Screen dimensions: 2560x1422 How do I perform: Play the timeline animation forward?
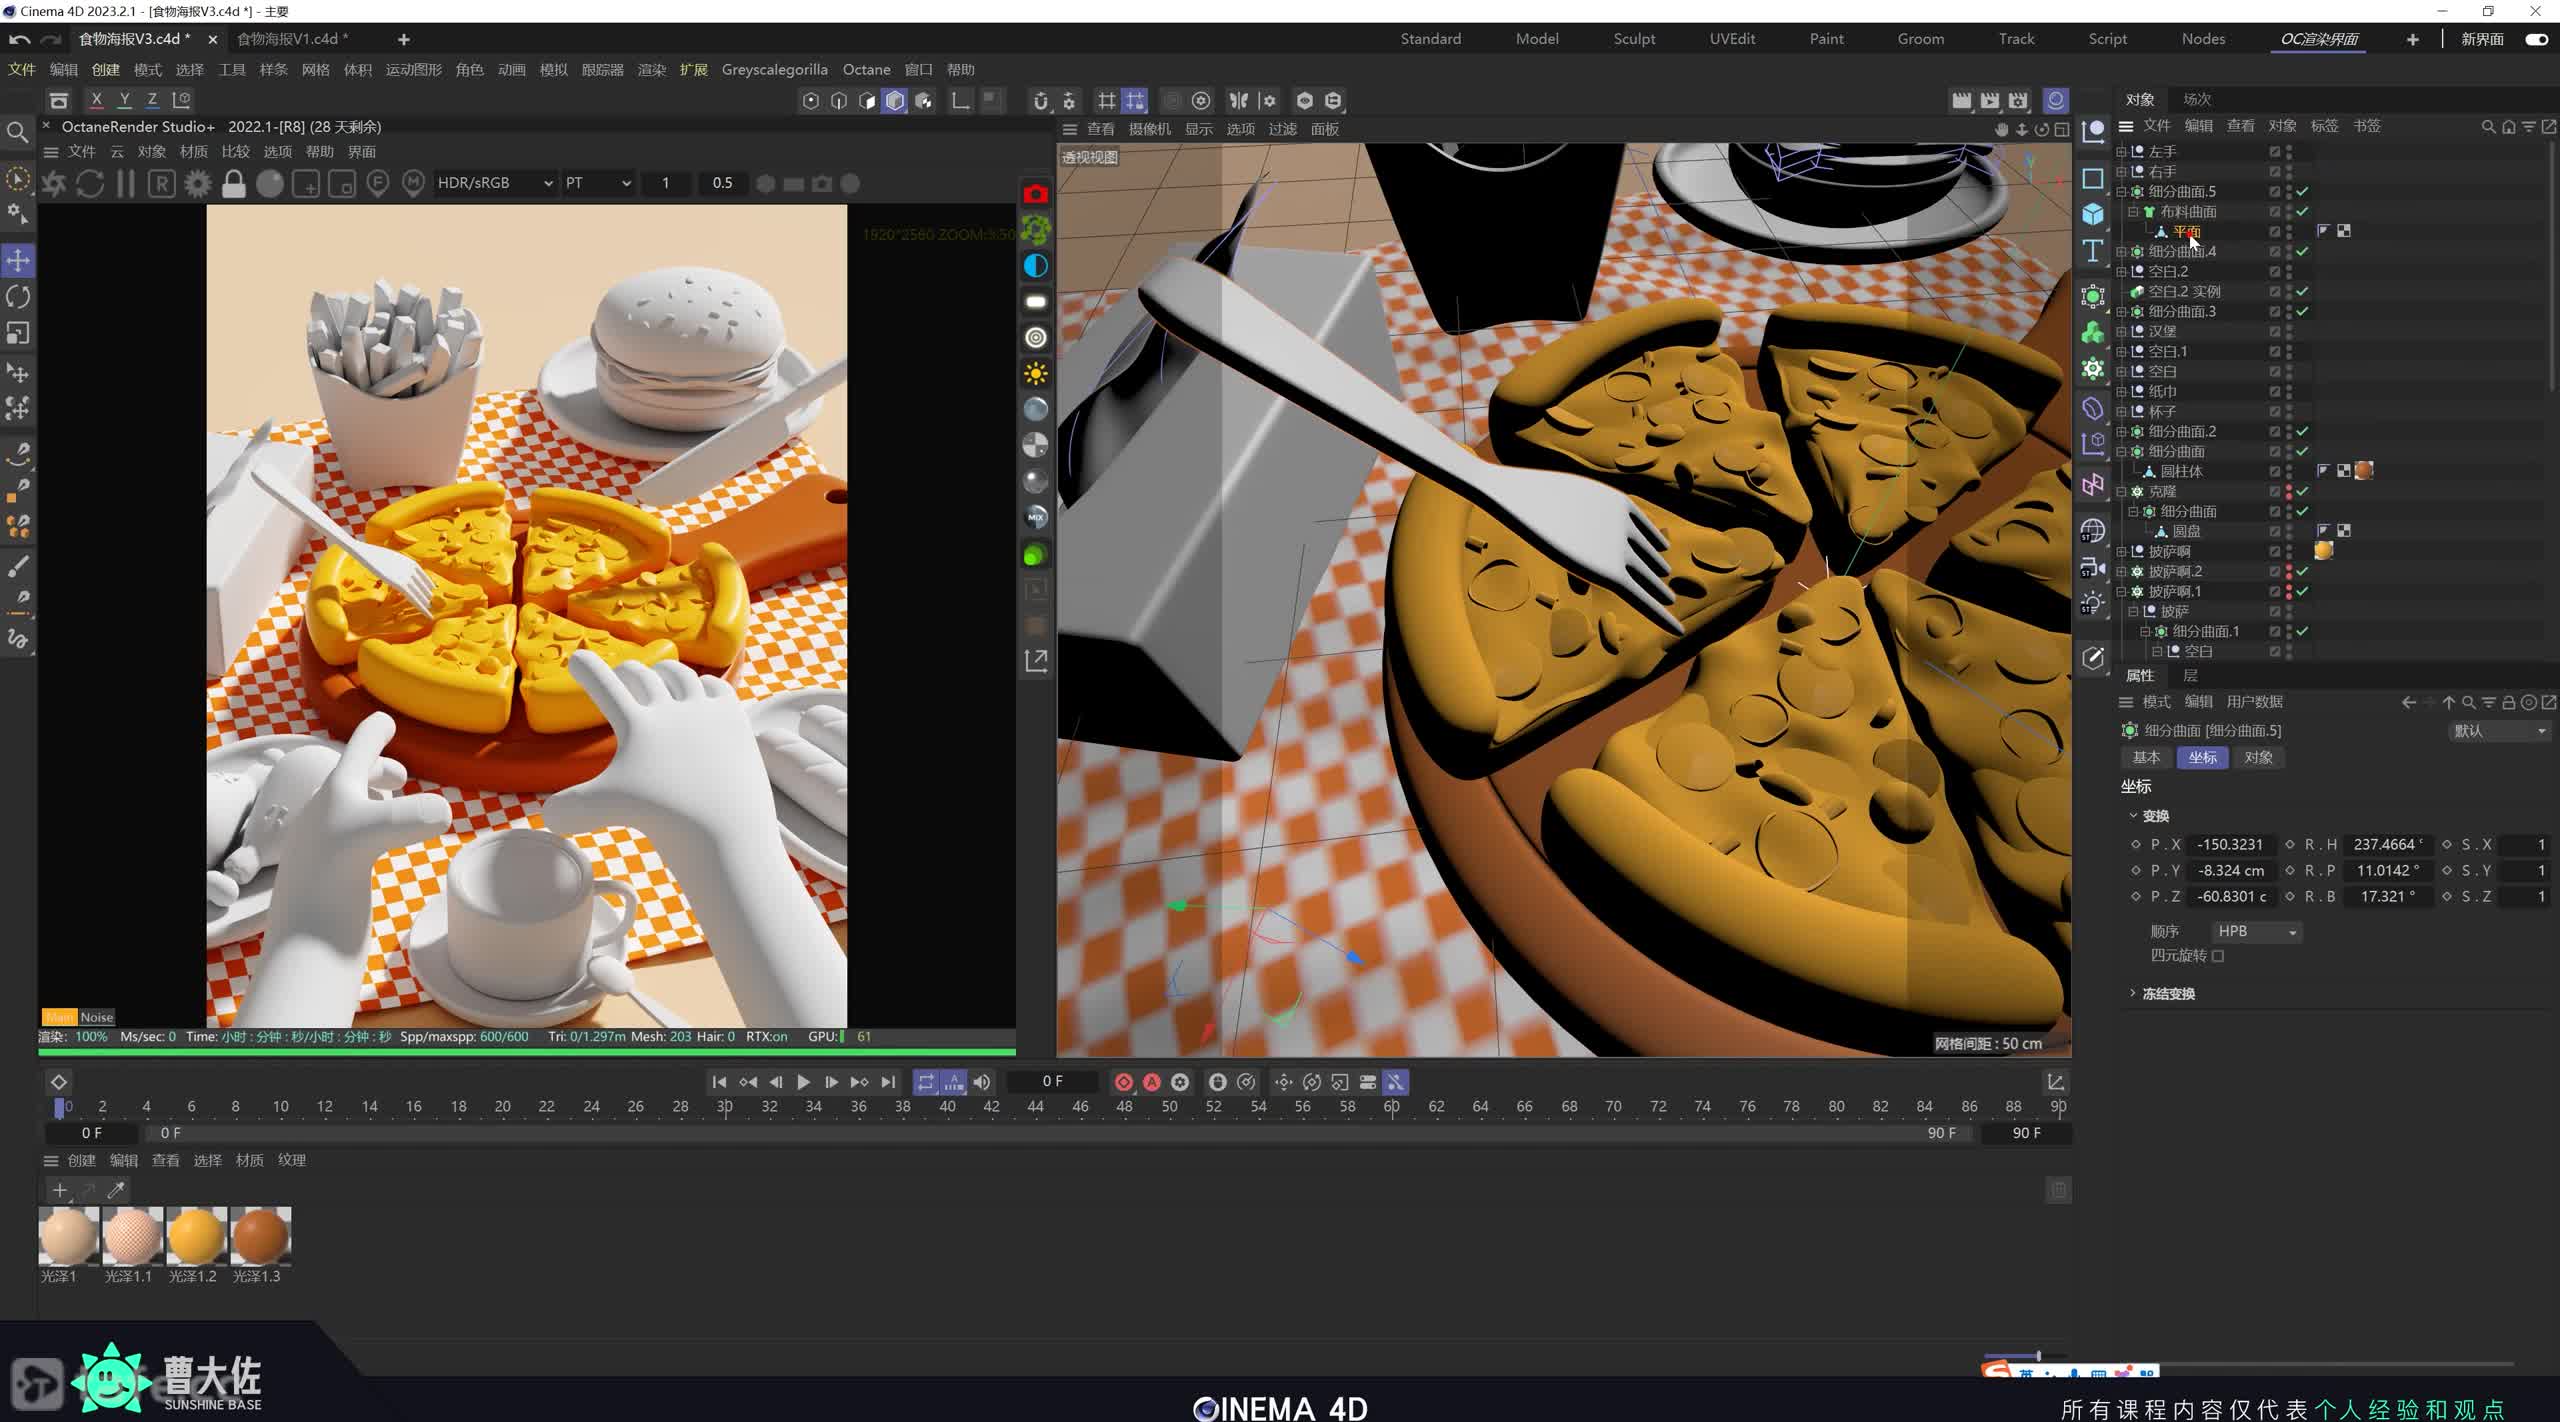point(803,1082)
